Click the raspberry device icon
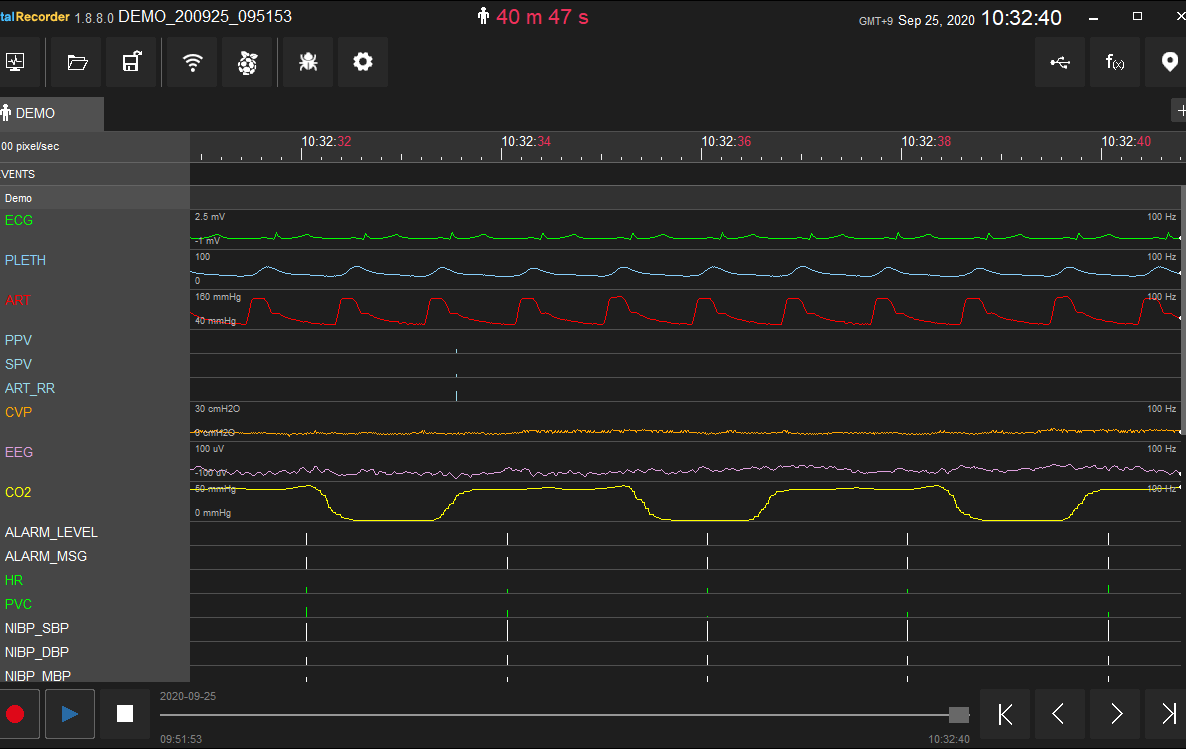This screenshot has width=1186, height=749. (x=247, y=62)
